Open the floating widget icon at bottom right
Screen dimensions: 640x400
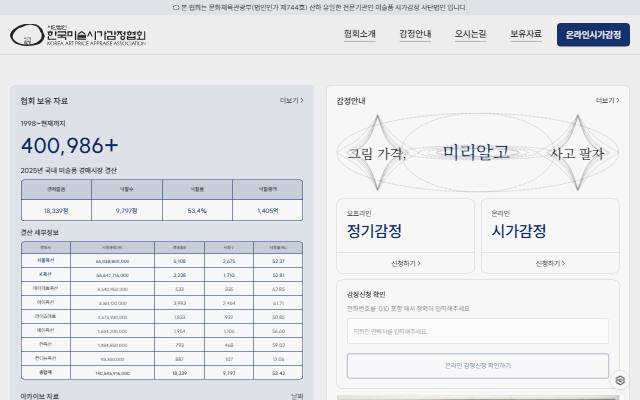[x=620, y=380]
